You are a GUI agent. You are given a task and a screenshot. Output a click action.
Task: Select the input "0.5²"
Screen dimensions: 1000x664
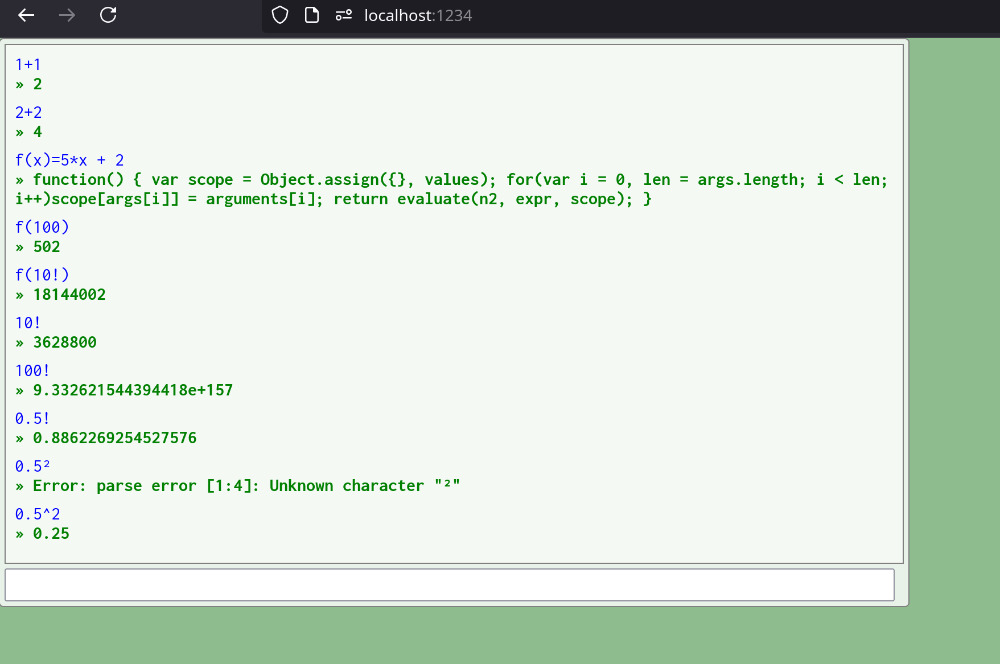click(x=33, y=466)
